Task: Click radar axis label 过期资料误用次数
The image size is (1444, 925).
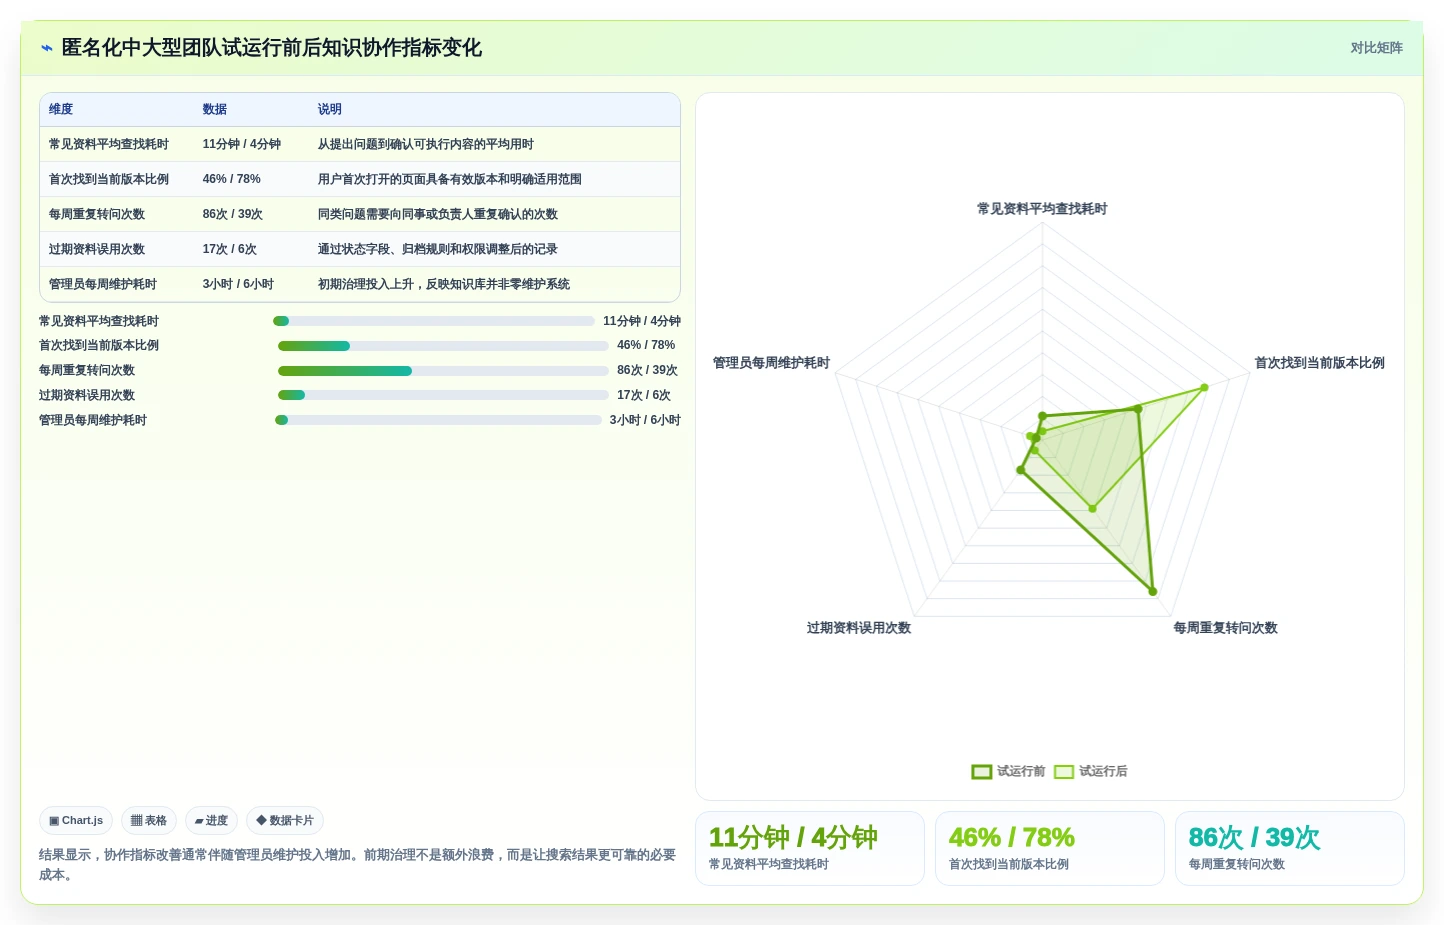Action: pyautogui.click(x=859, y=628)
